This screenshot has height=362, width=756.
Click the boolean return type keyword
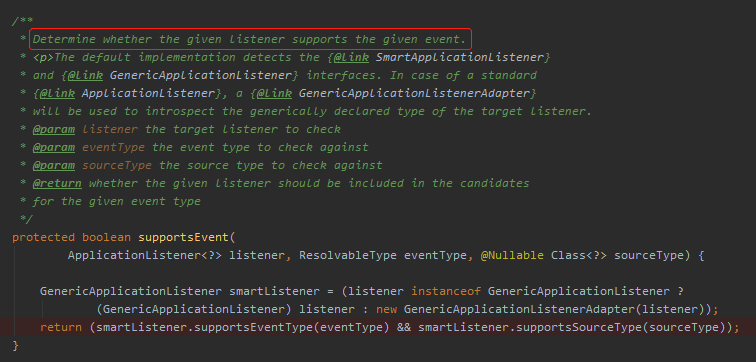click(x=107, y=238)
